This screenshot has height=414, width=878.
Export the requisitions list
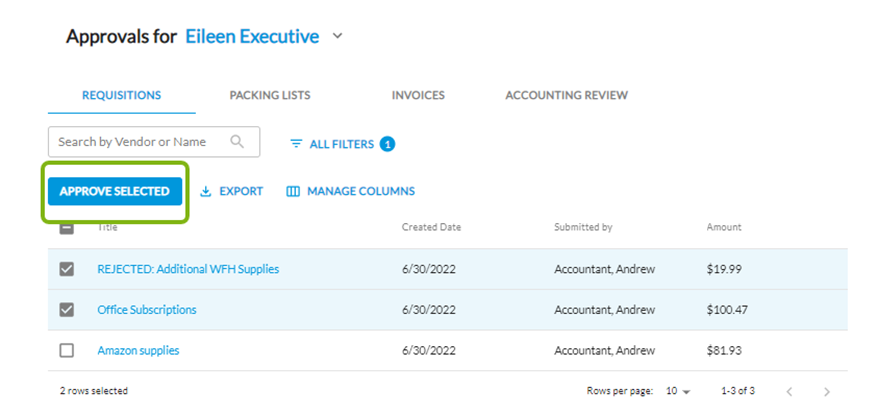pyautogui.click(x=231, y=191)
